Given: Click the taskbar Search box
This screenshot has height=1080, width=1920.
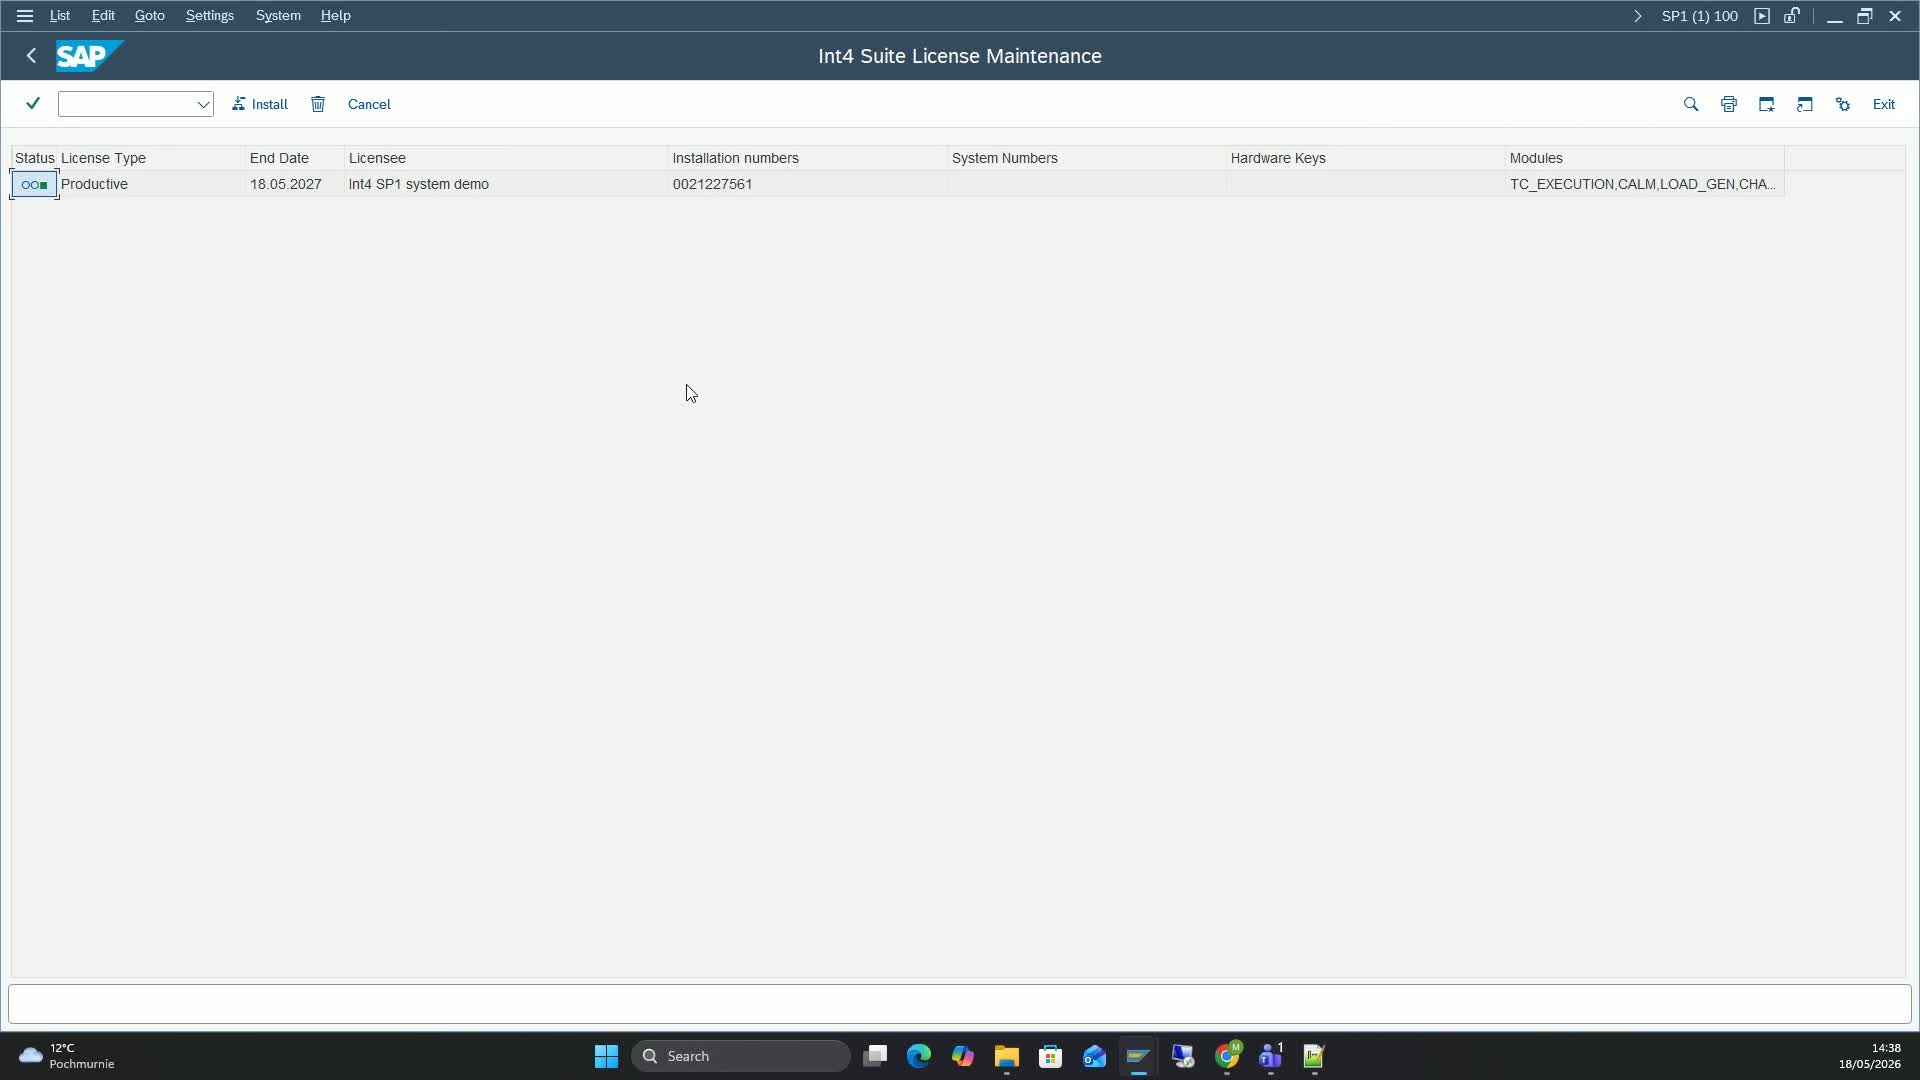Looking at the screenshot, I should [x=741, y=1056].
